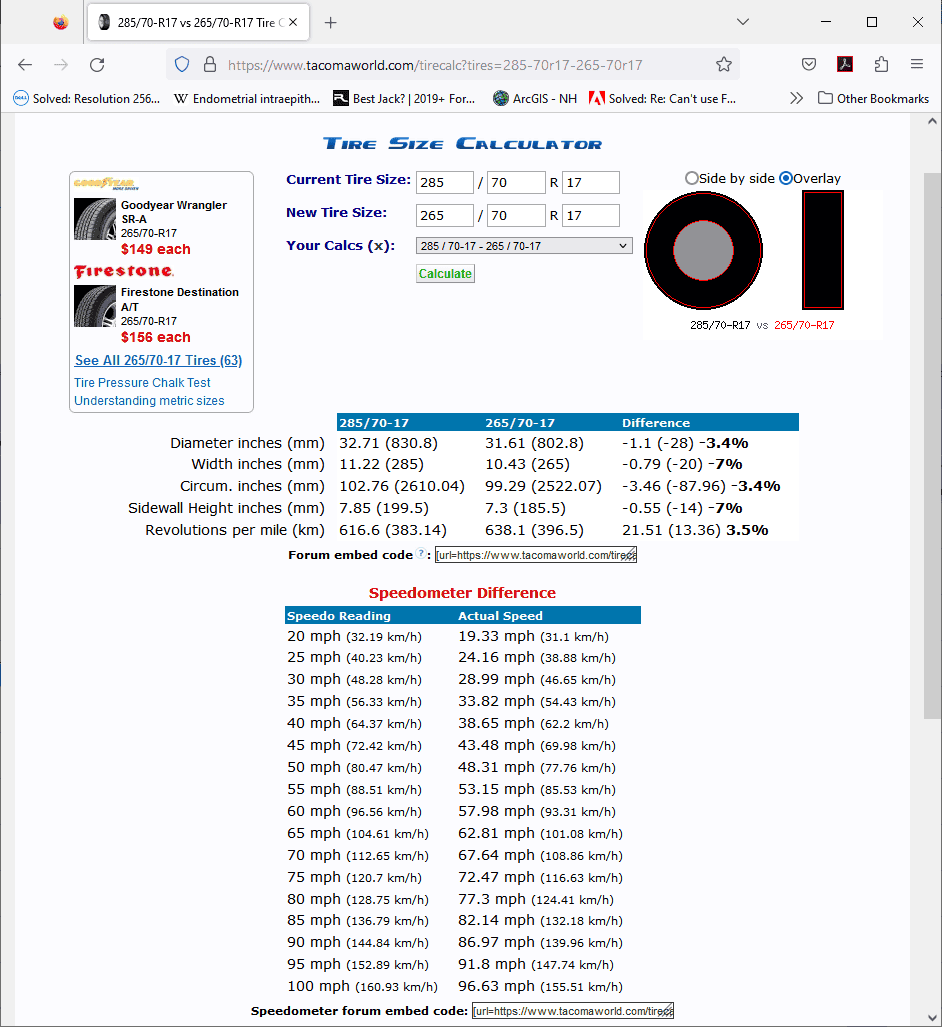
Task: Click the Goodyear Wrangler tire thumbnail
Action: [x=95, y=219]
